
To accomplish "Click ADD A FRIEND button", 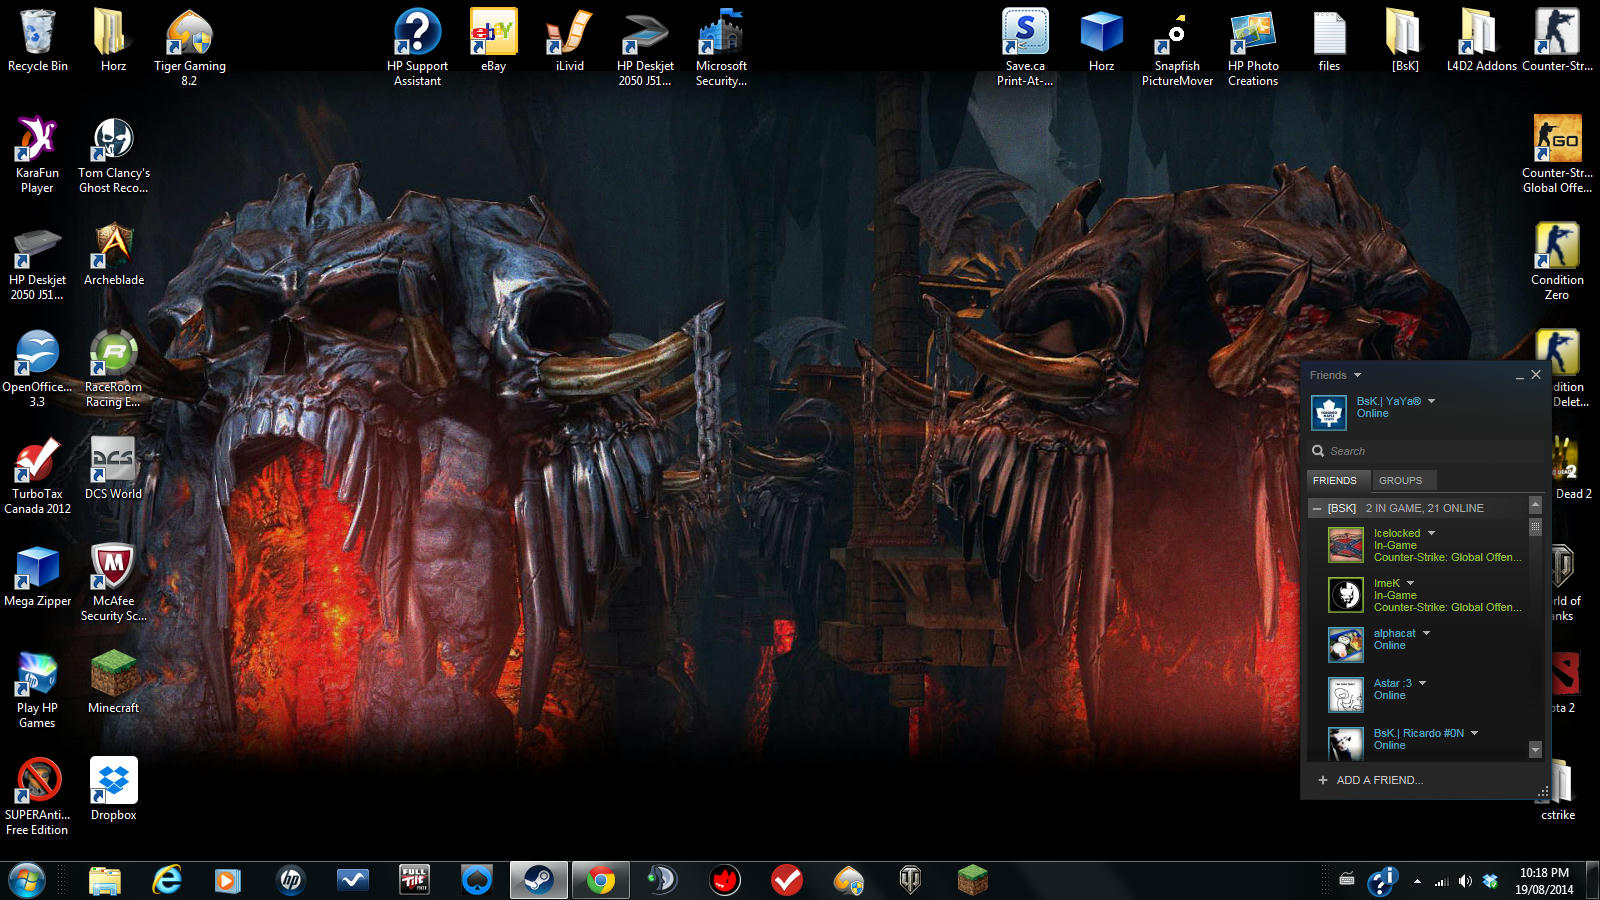I will pyautogui.click(x=1370, y=780).
